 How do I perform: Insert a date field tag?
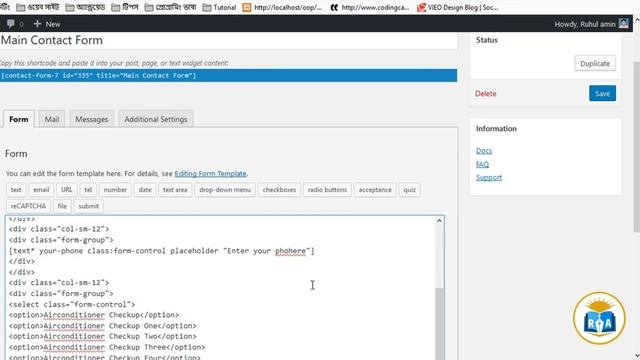click(145, 190)
